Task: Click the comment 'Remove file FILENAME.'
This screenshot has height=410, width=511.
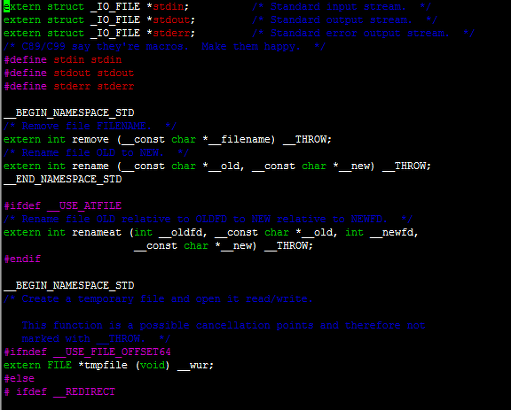Action: point(86,126)
